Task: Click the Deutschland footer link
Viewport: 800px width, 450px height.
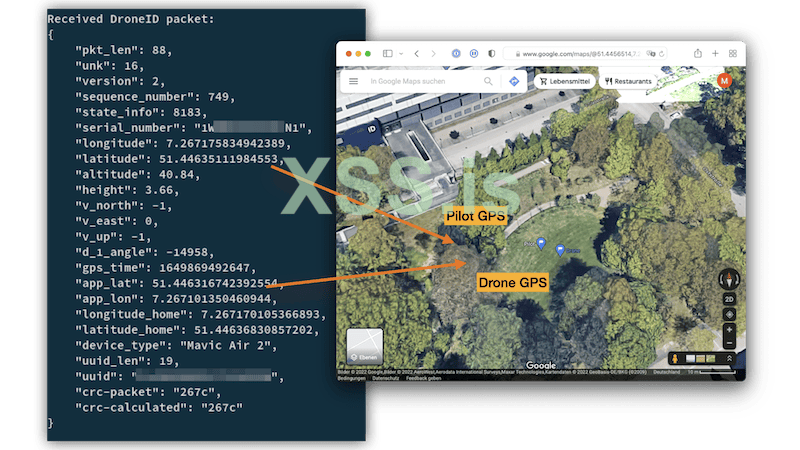Action: coord(667,372)
